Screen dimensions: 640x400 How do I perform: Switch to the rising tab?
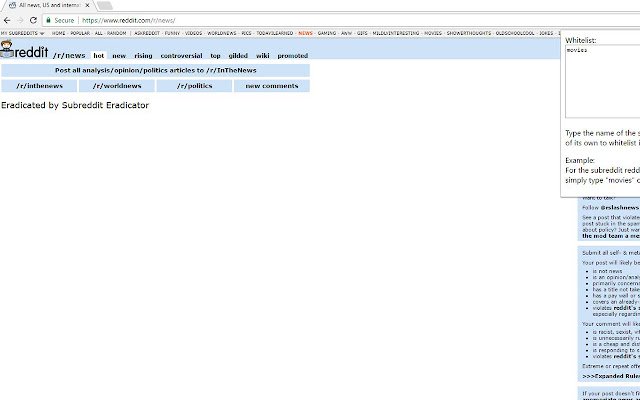pos(143,56)
